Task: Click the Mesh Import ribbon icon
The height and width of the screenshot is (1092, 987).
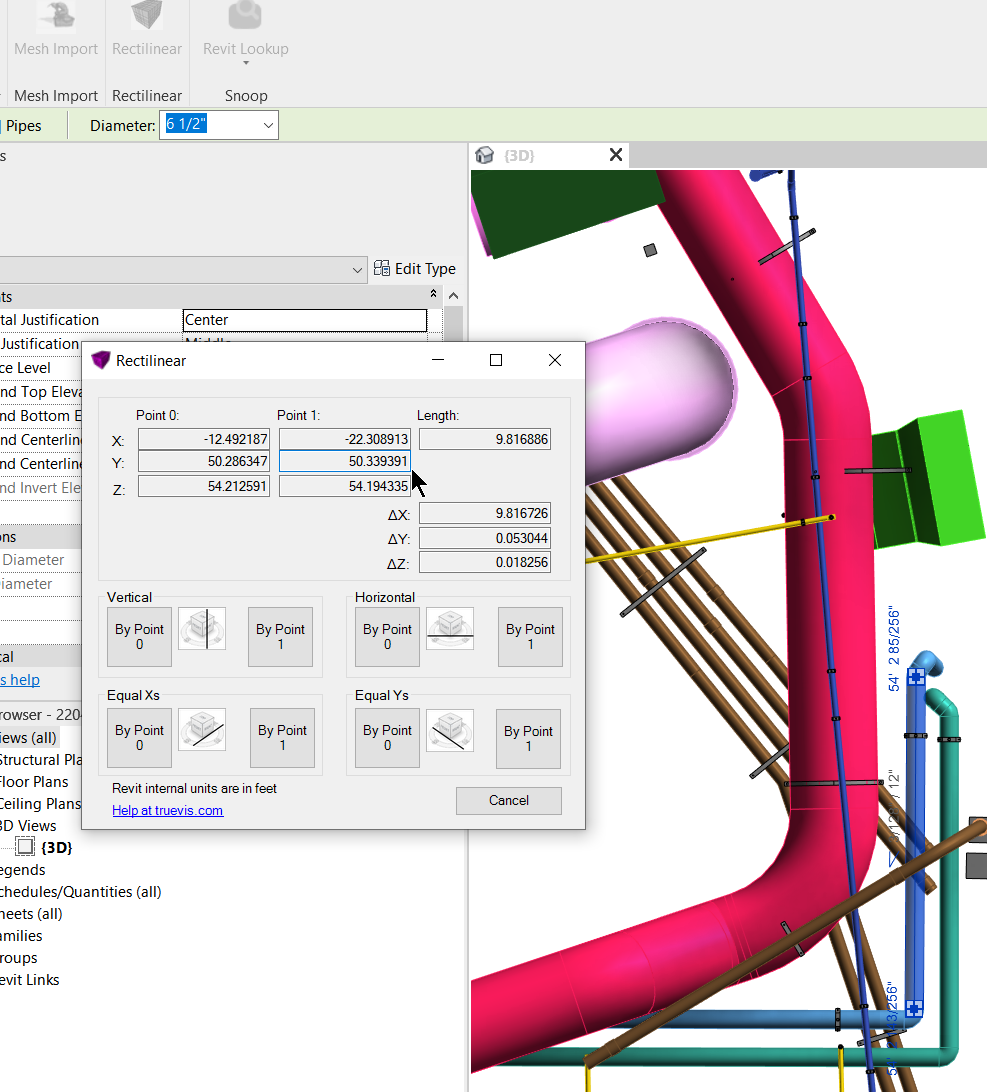Action: pos(56,17)
